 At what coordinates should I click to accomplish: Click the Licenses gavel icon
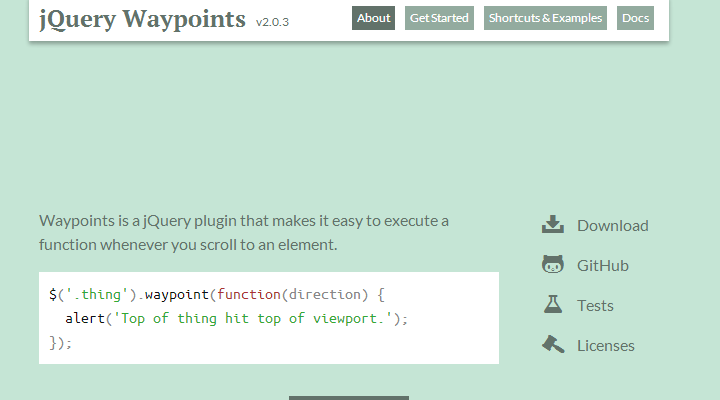[x=552, y=344]
